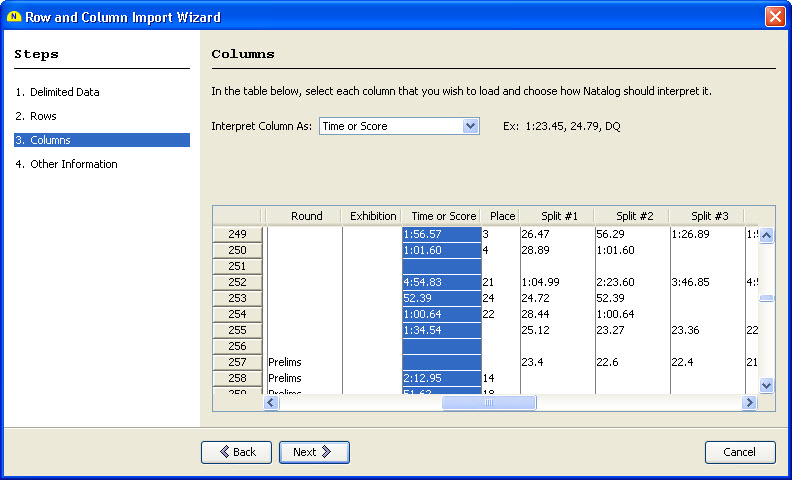Click the Place column header
This screenshot has height=480, width=792.
[502, 216]
